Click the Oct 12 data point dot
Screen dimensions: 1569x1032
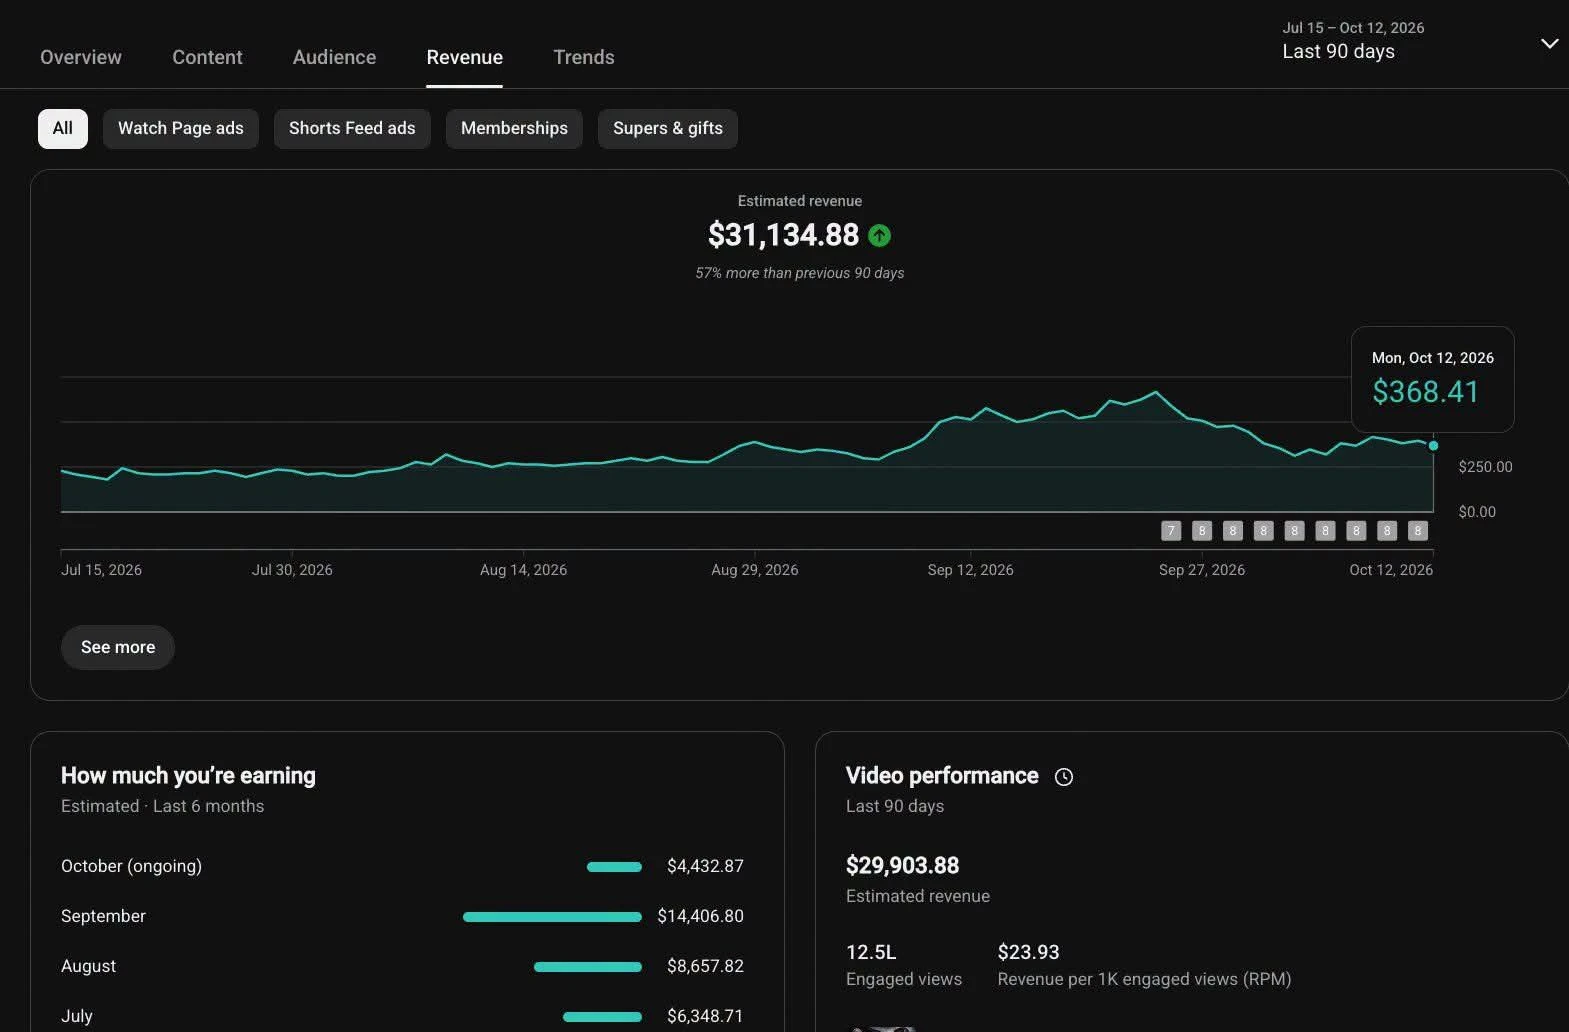1433,446
